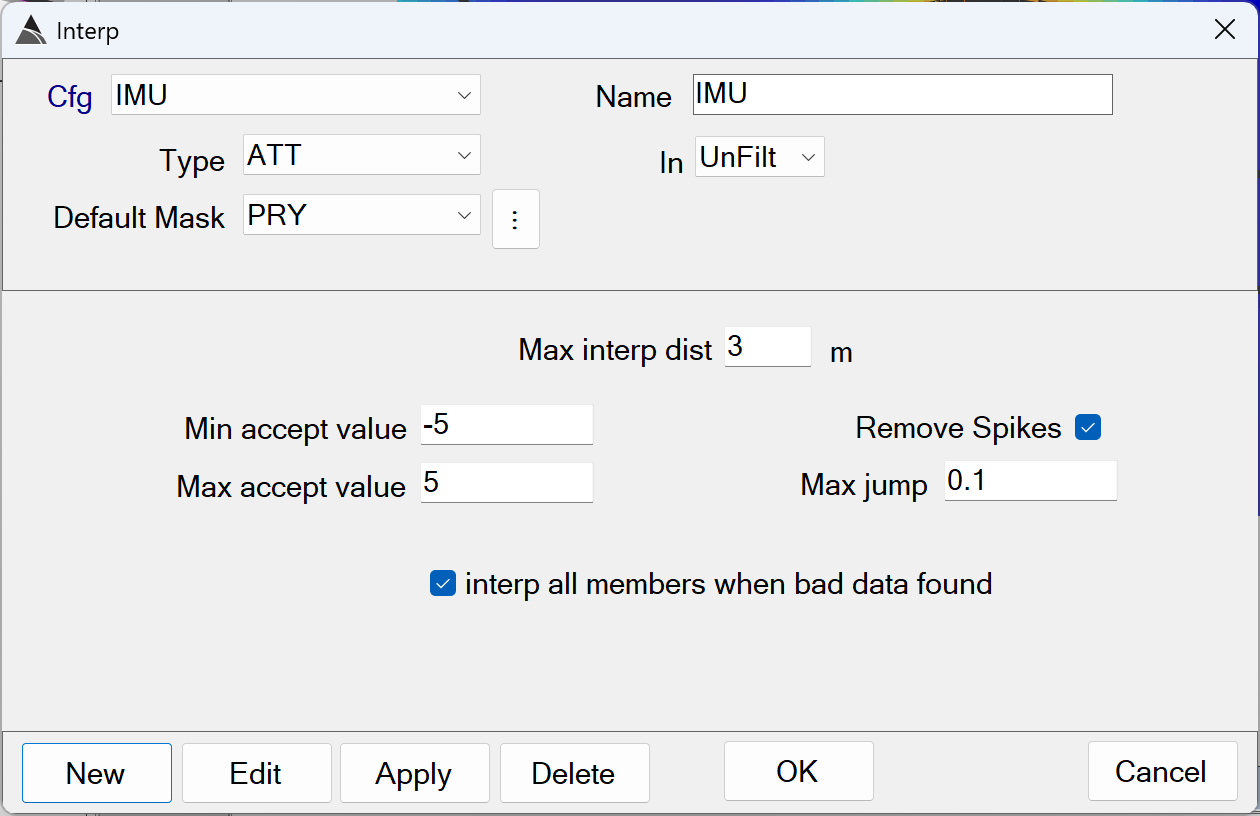Select the Min accept value field
The image size is (1260, 816).
(506, 425)
